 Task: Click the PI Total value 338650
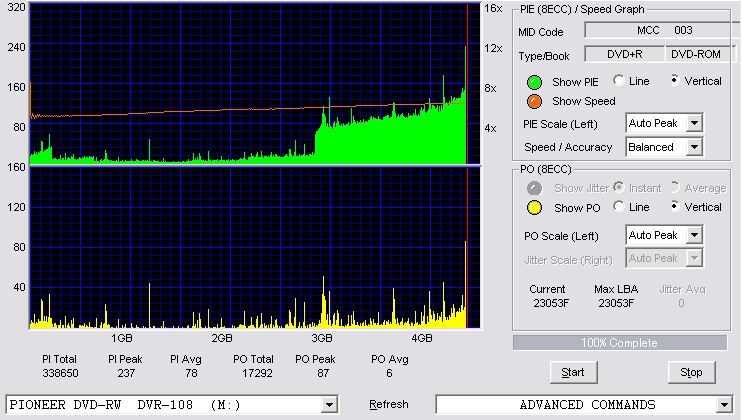coord(60,373)
